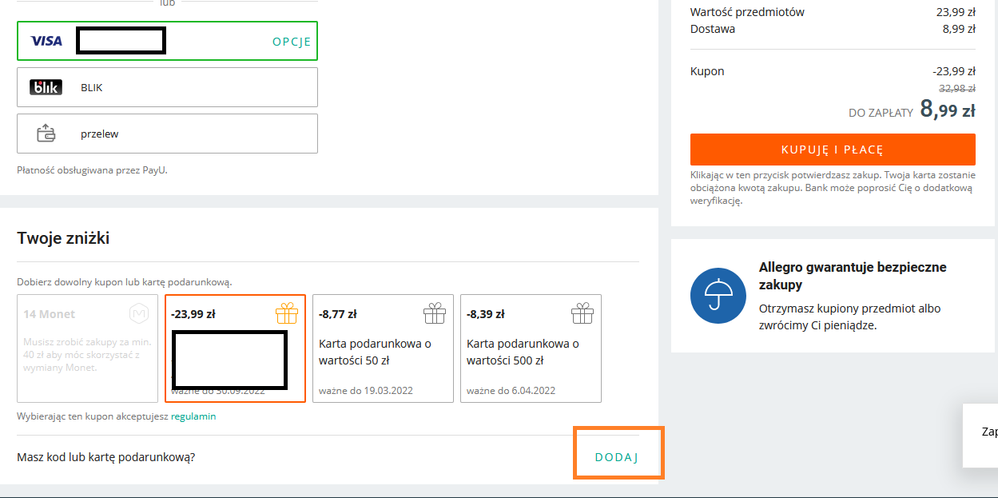Click the Allegro gwarantuje bezpieczne zakupy heading

coord(852,276)
